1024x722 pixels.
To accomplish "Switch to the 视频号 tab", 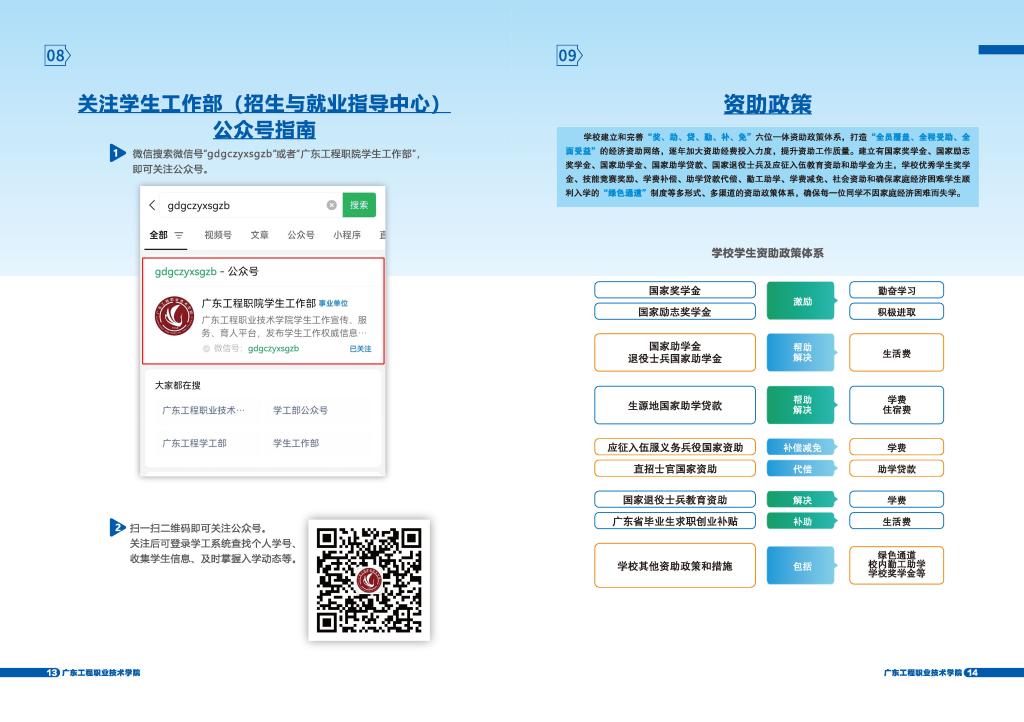I will click(218, 235).
